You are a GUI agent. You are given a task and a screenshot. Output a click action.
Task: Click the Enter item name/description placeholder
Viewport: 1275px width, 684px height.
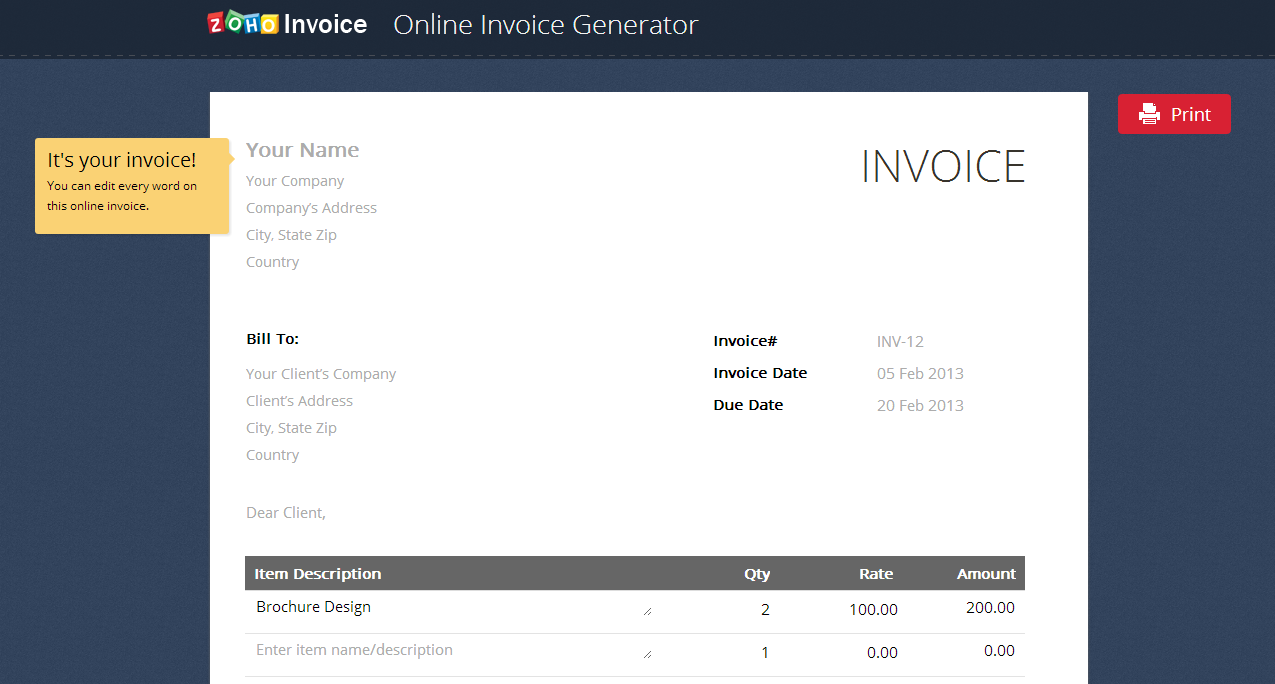point(354,650)
